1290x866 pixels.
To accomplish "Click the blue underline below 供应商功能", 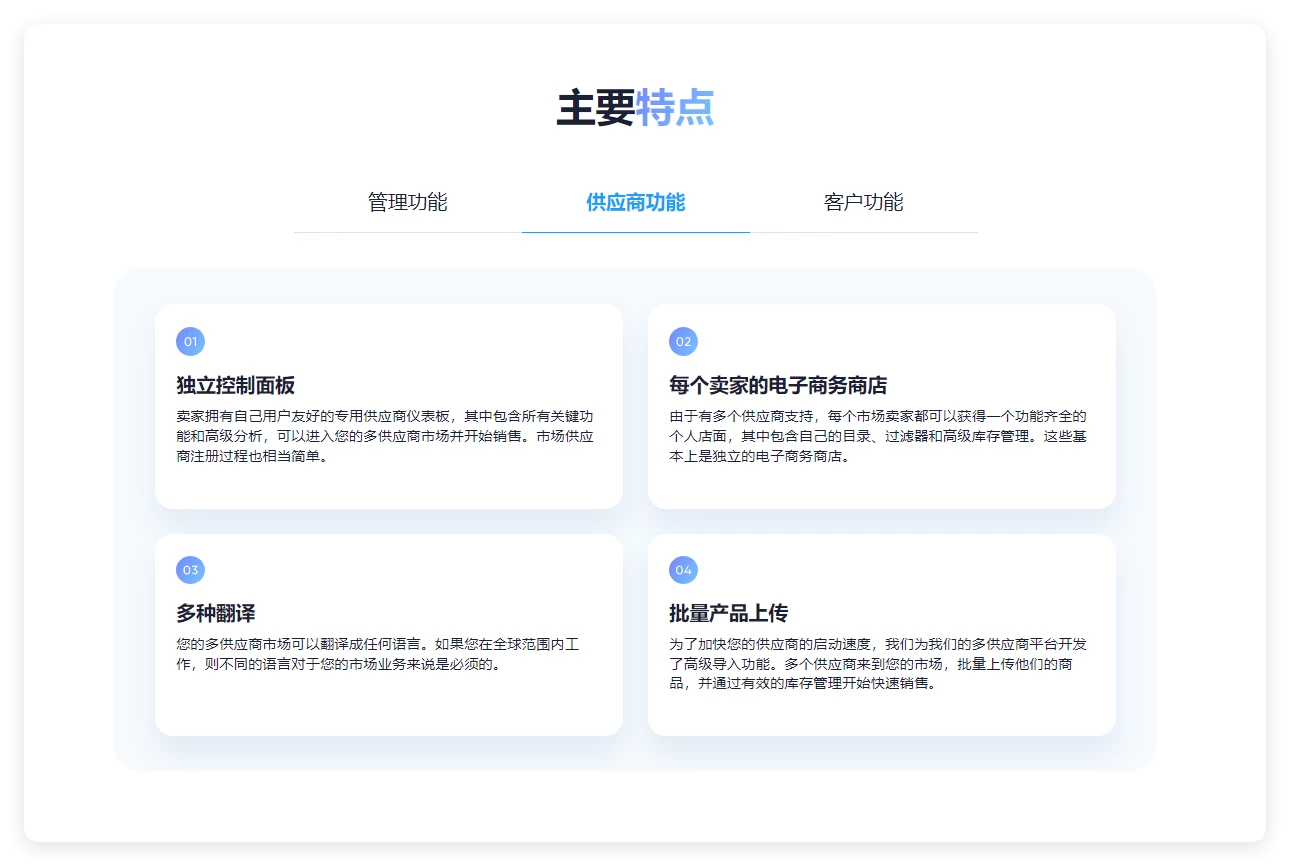I will [635, 232].
